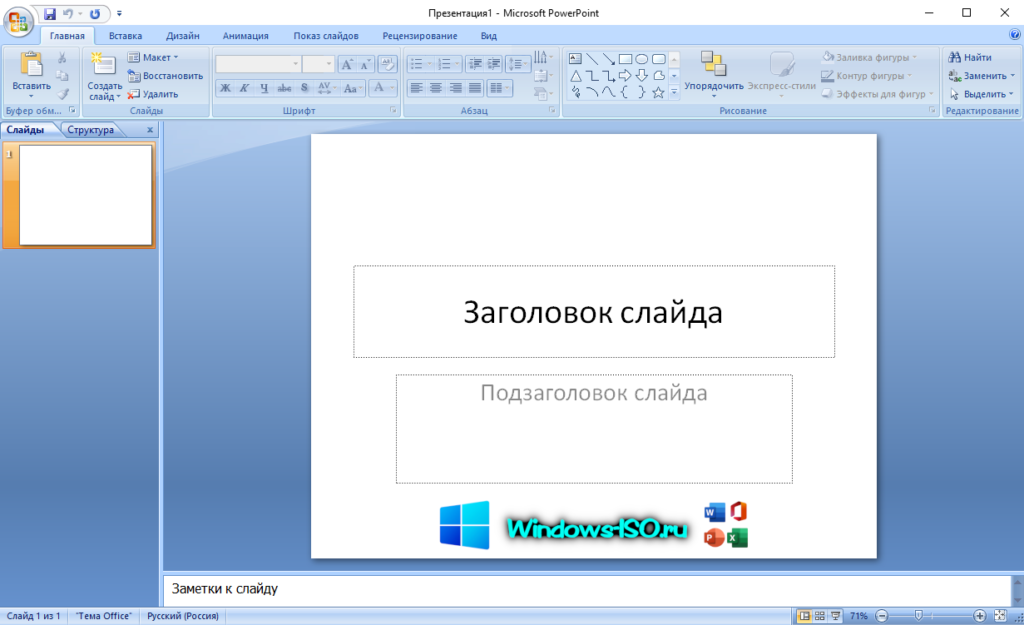This screenshot has width=1024, height=625.
Task: Switch to Slide Sorter view
Action: pos(820,616)
